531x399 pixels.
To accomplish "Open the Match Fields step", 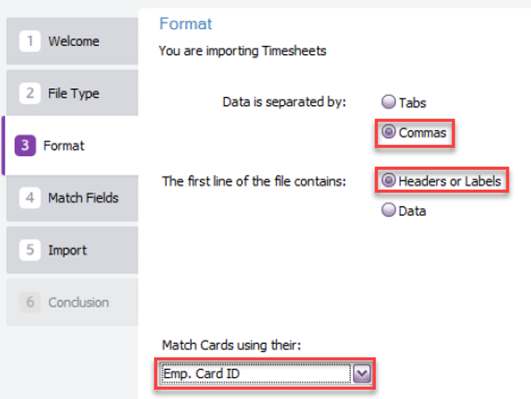I will pyautogui.click(x=72, y=198).
